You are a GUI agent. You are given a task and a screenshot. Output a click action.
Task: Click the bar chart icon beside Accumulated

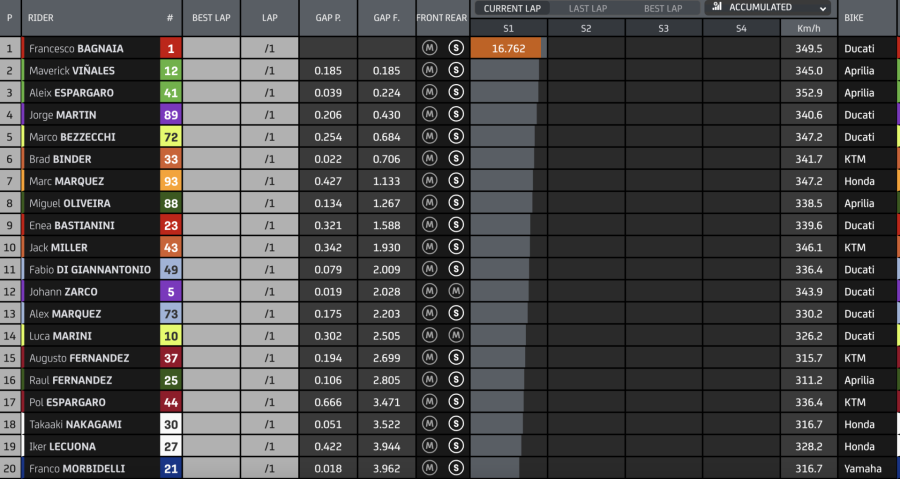click(717, 7)
